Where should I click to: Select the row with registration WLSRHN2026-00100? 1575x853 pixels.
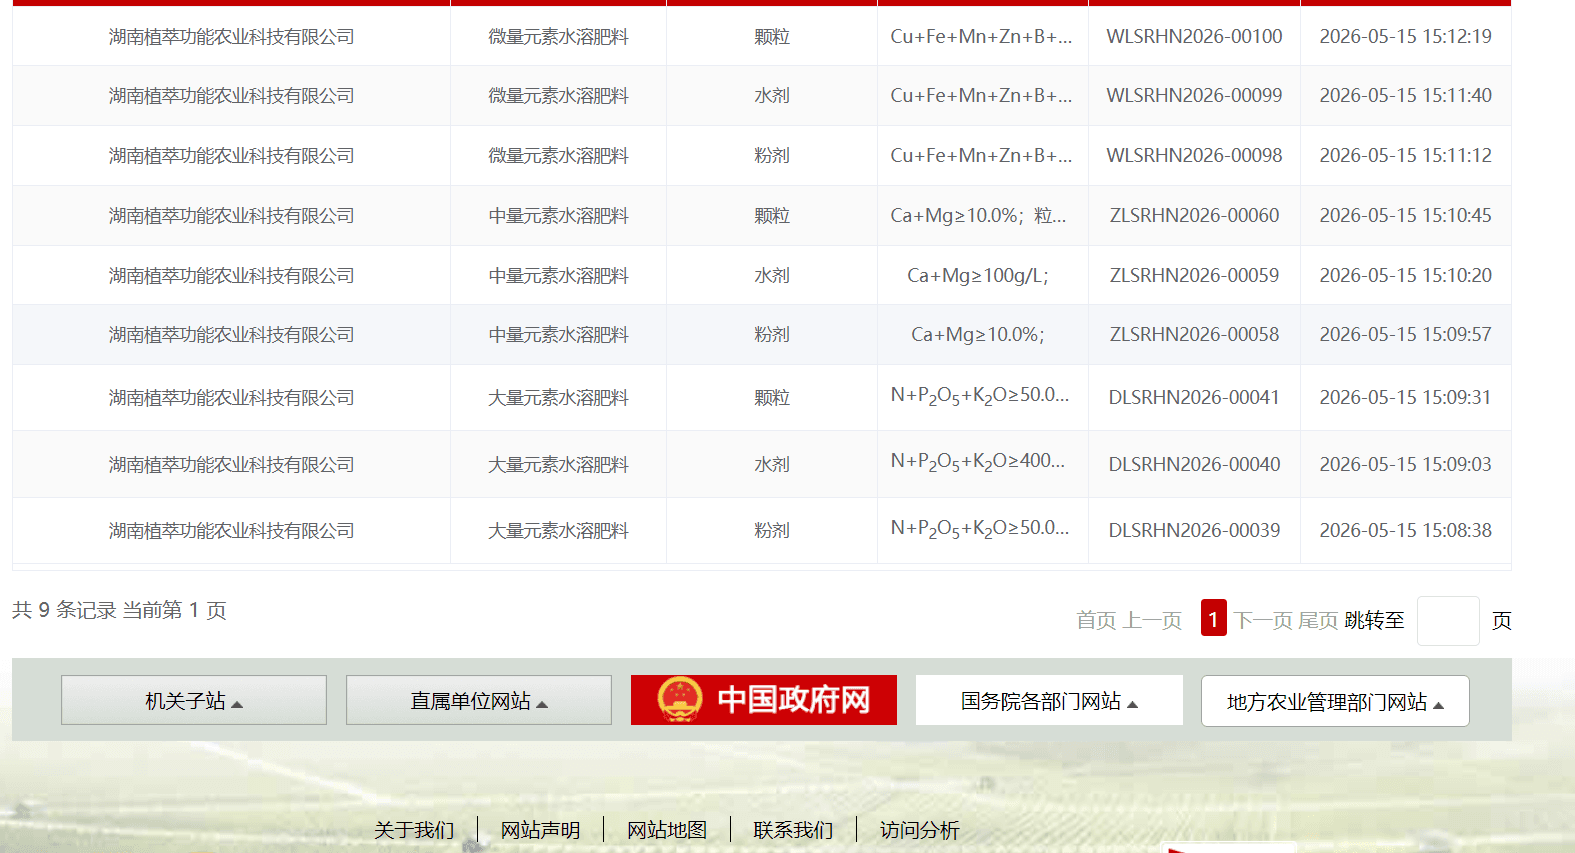click(x=761, y=36)
